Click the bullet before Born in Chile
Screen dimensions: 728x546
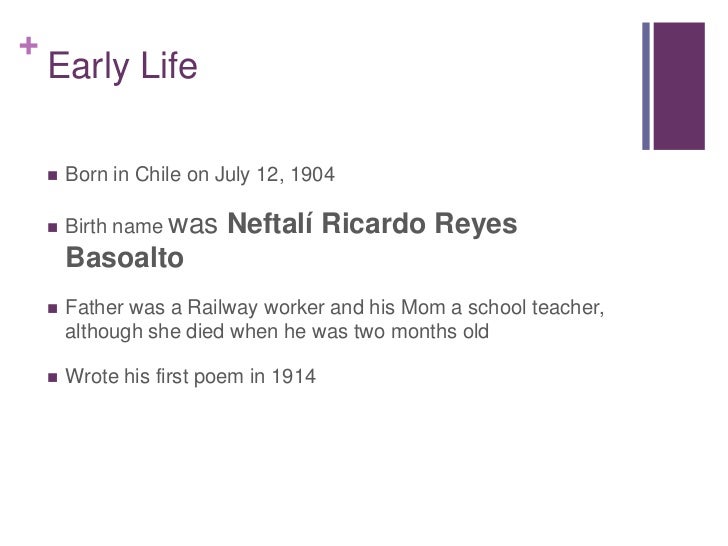tap(52, 176)
